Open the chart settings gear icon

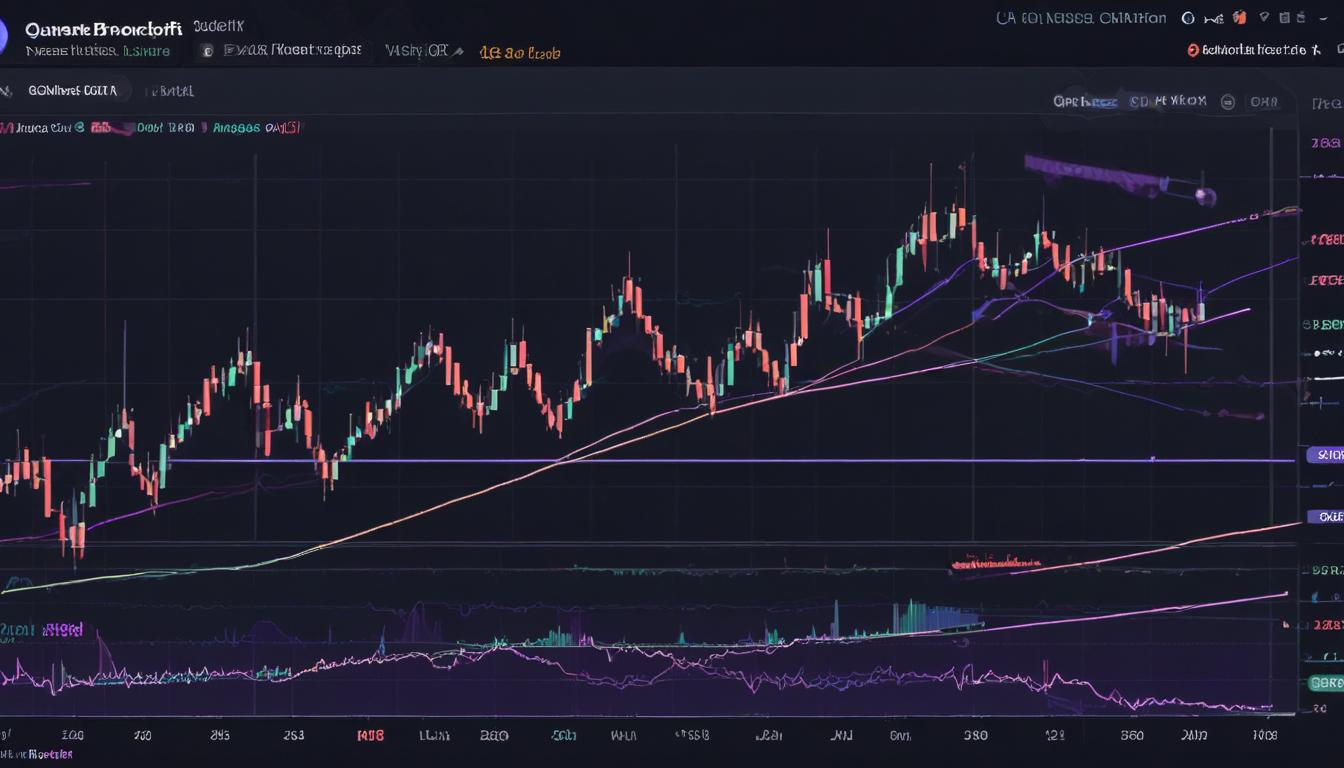coord(1287,18)
